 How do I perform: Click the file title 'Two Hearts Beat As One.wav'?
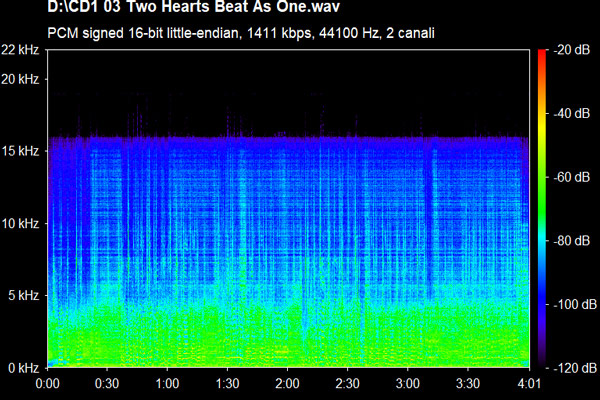tap(194, 7)
